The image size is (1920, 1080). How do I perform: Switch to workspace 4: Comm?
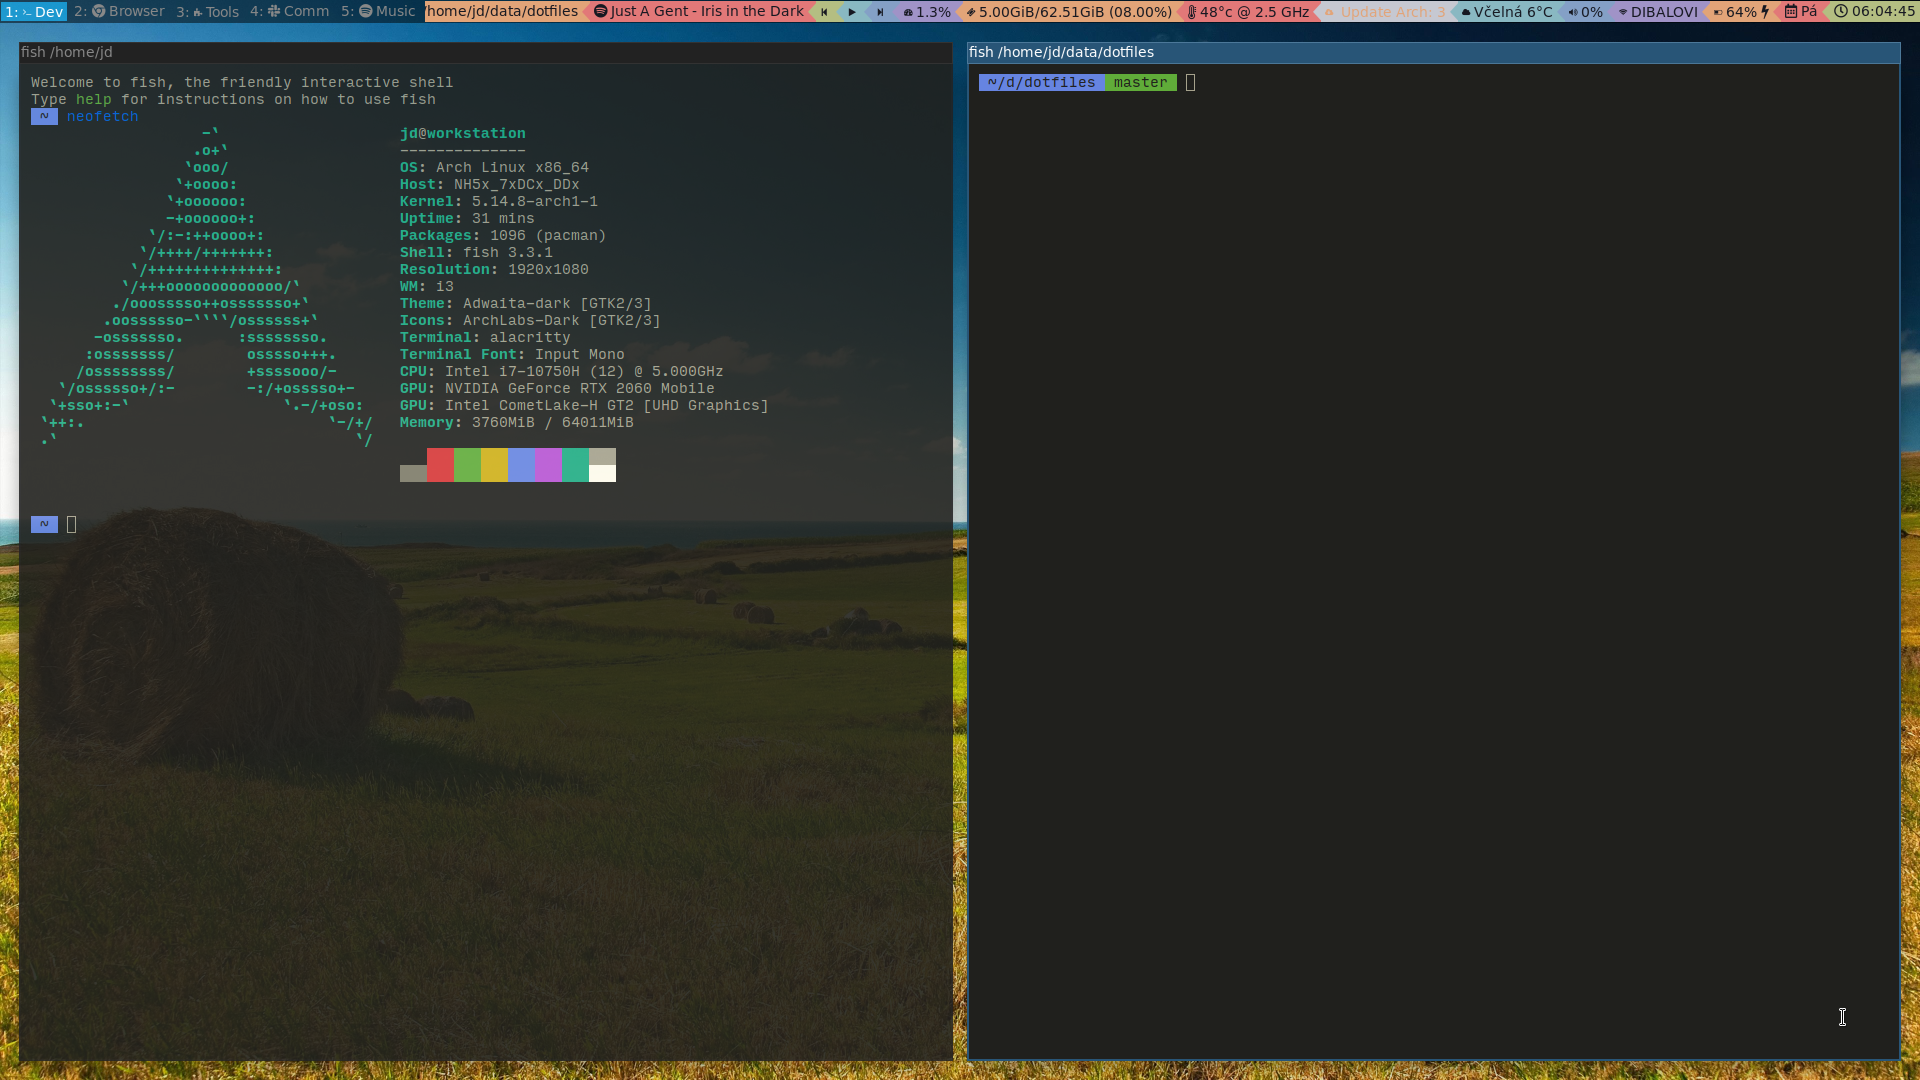[x=290, y=12]
